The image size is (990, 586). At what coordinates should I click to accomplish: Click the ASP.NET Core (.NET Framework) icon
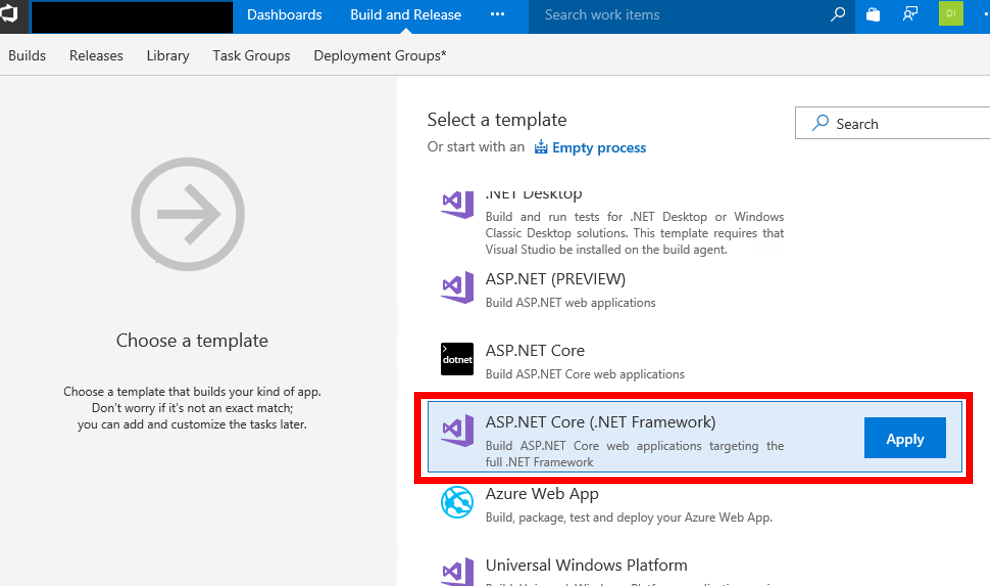[457, 430]
